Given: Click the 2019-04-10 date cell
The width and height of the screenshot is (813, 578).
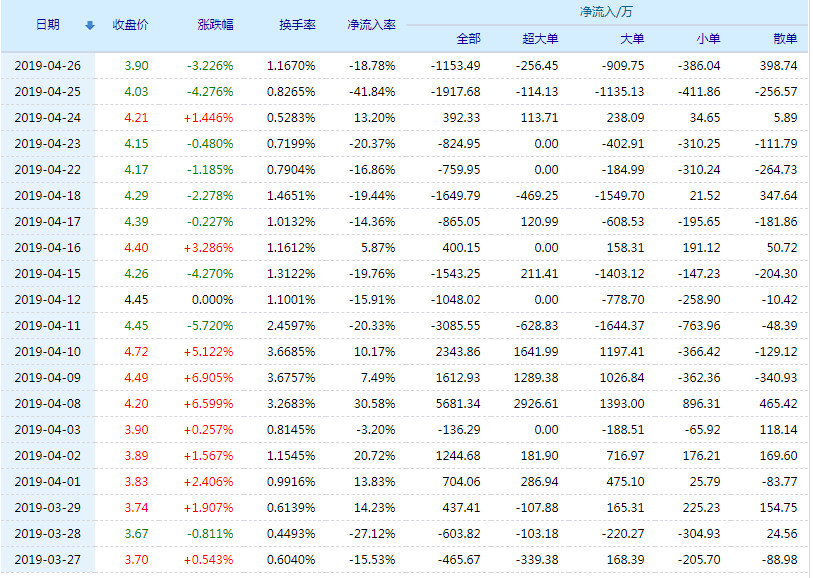Looking at the screenshot, I should tap(47, 352).
